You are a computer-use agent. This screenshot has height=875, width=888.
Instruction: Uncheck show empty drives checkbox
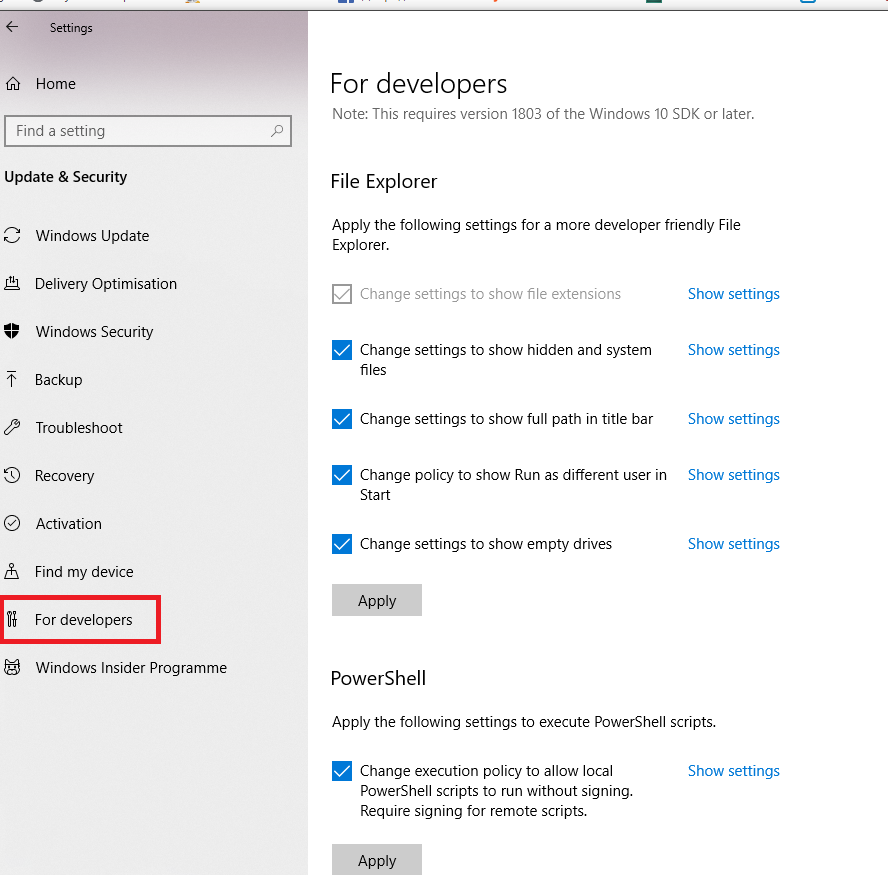(x=342, y=544)
